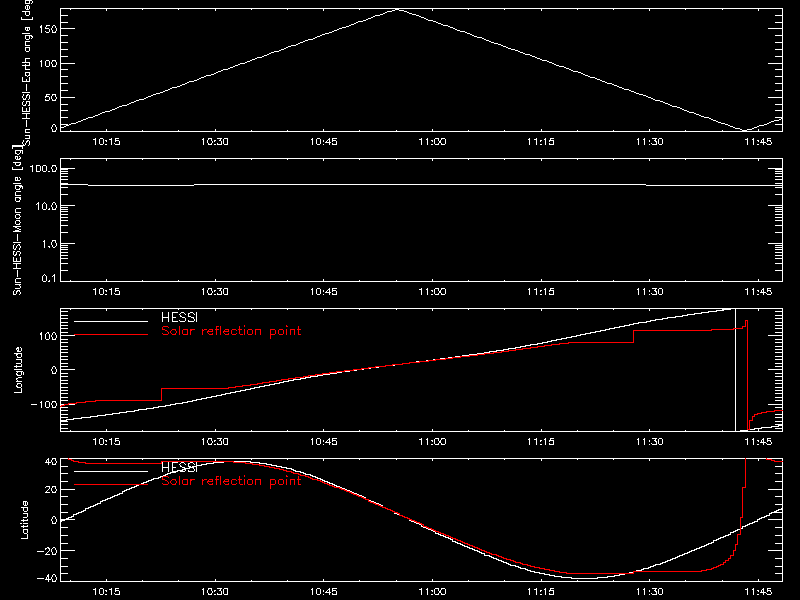Click the 100 tick on Longitude plot

pyautogui.click(x=47, y=336)
